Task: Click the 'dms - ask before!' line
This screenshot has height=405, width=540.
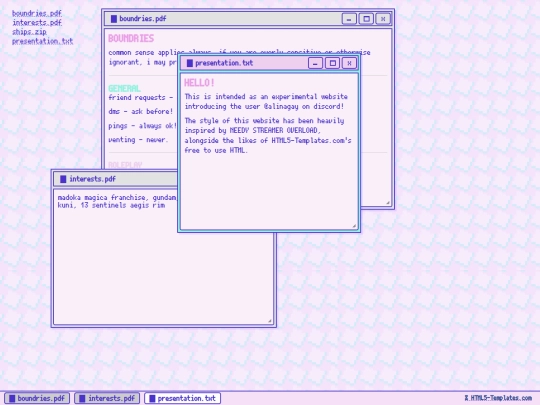Action: tap(141, 112)
